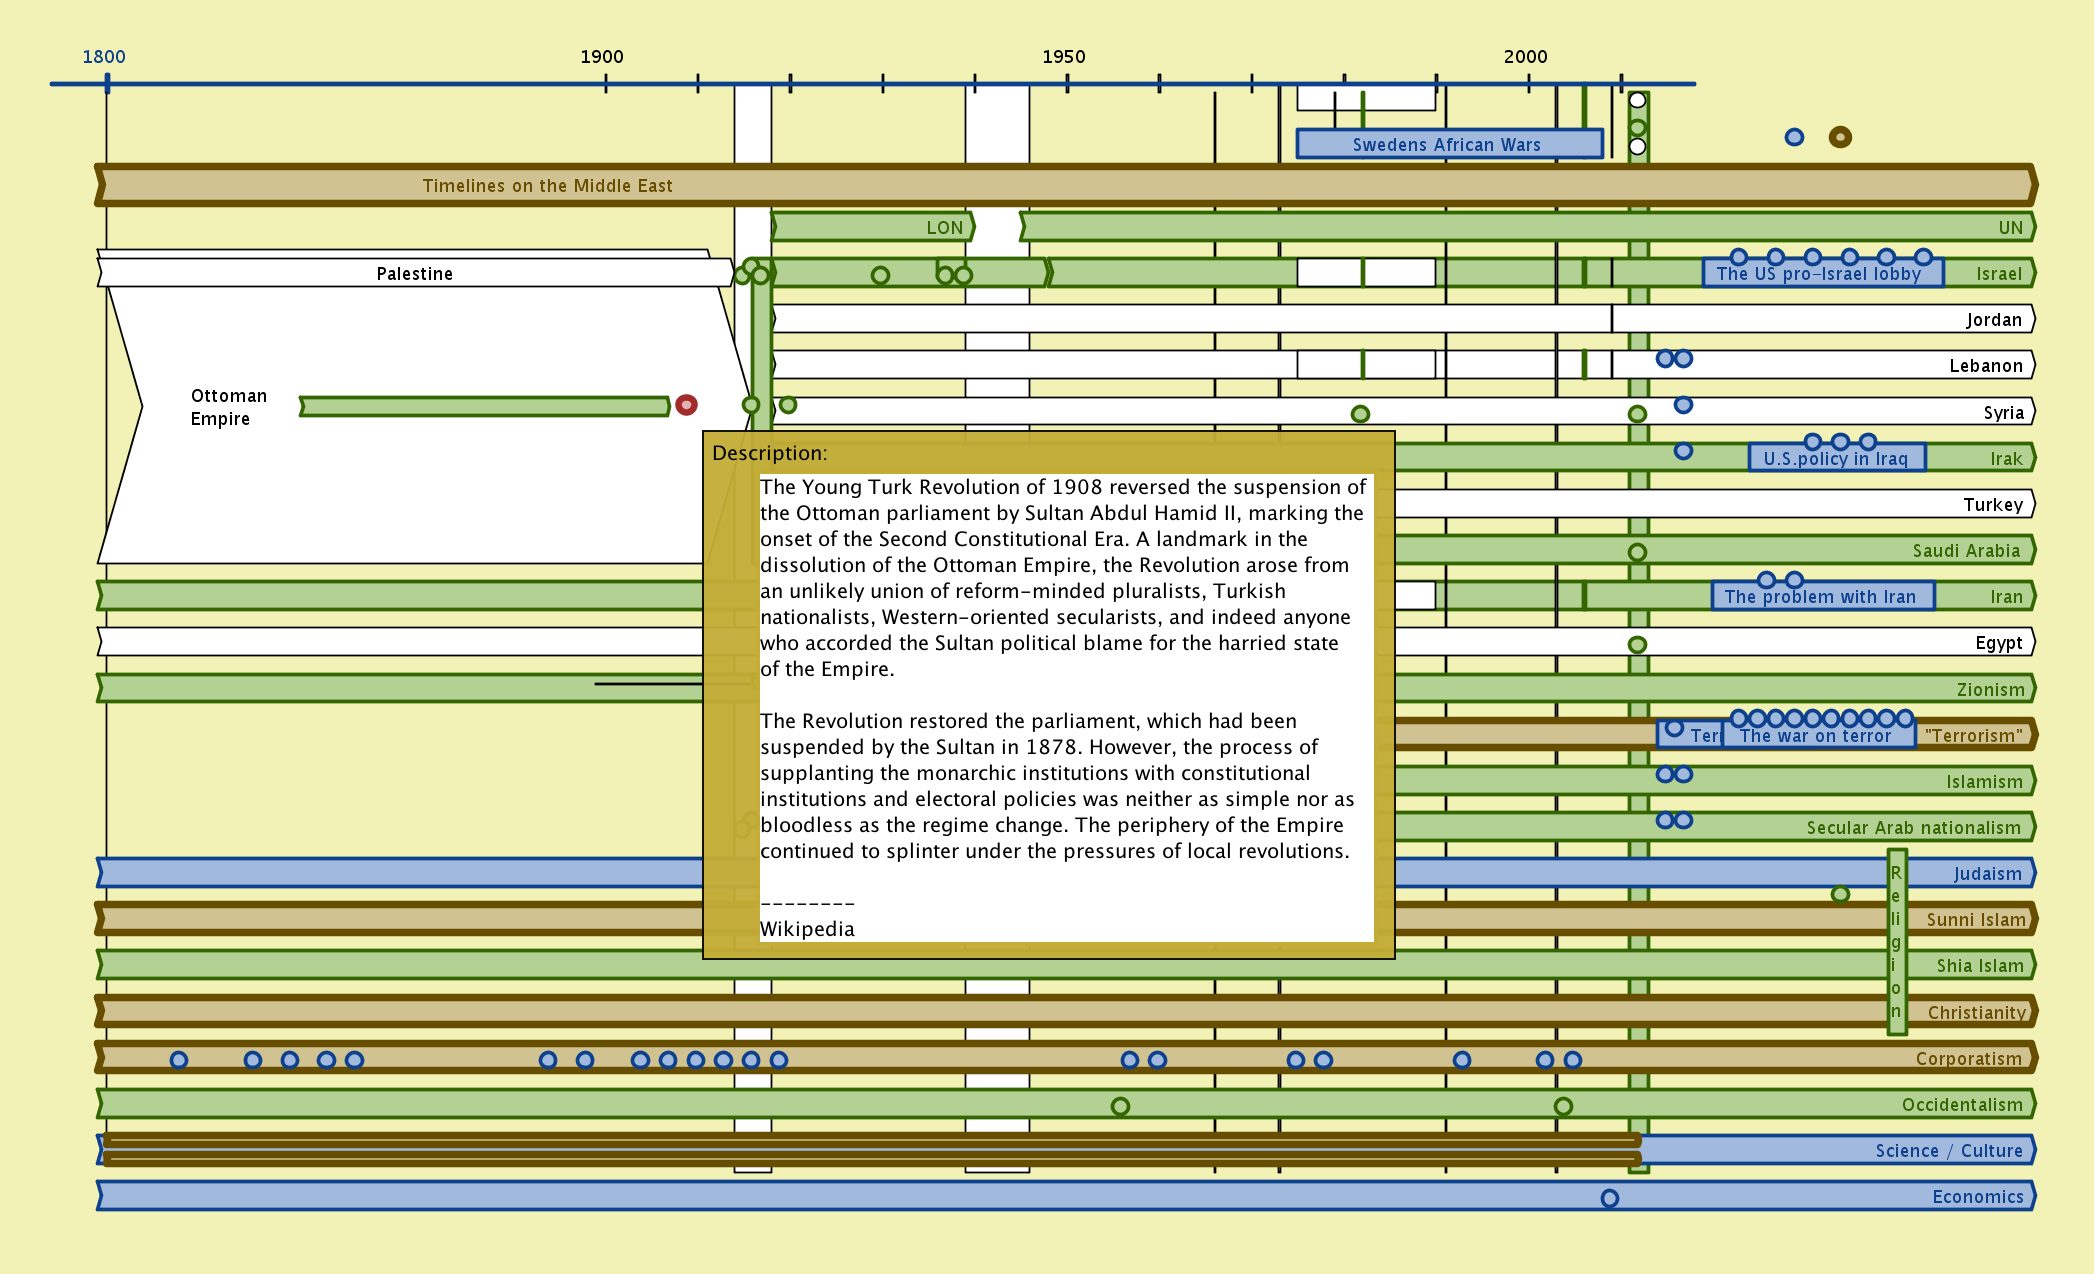Click the brown circle marker at top right

click(1840, 137)
